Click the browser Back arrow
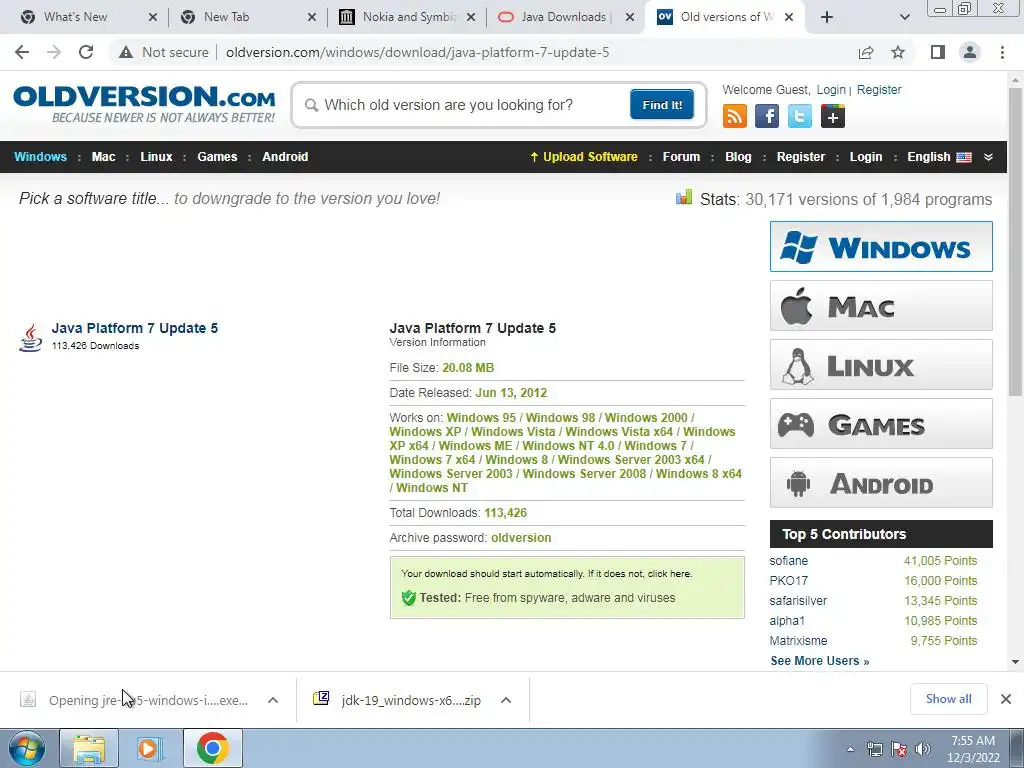The height and width of the screenshot is (768, 1024). 22,52
